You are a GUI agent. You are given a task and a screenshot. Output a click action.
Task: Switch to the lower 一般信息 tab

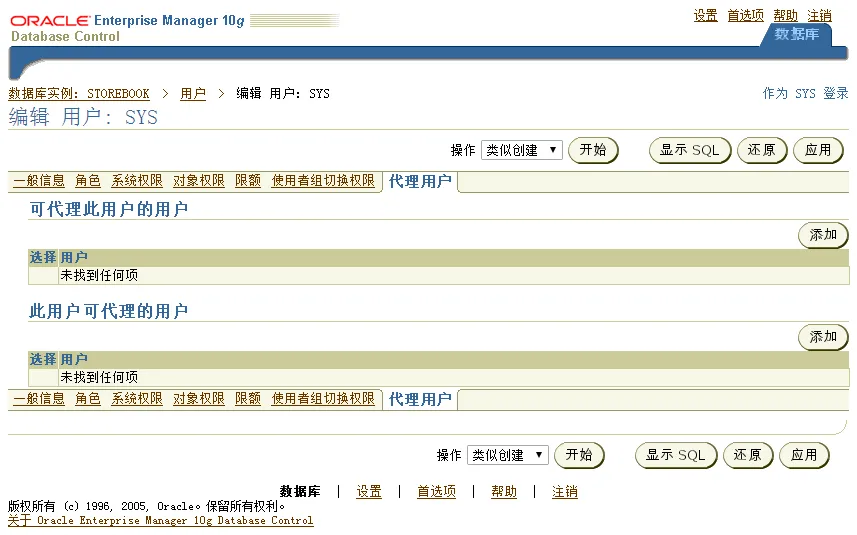[39, 398]
